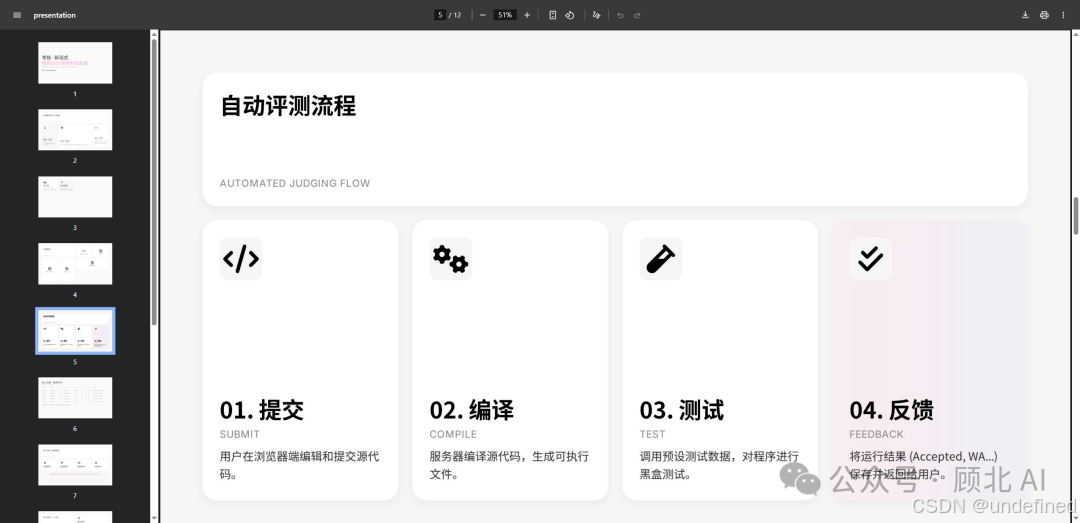Open page 7 thumbnail

click(x=75, y=464)
